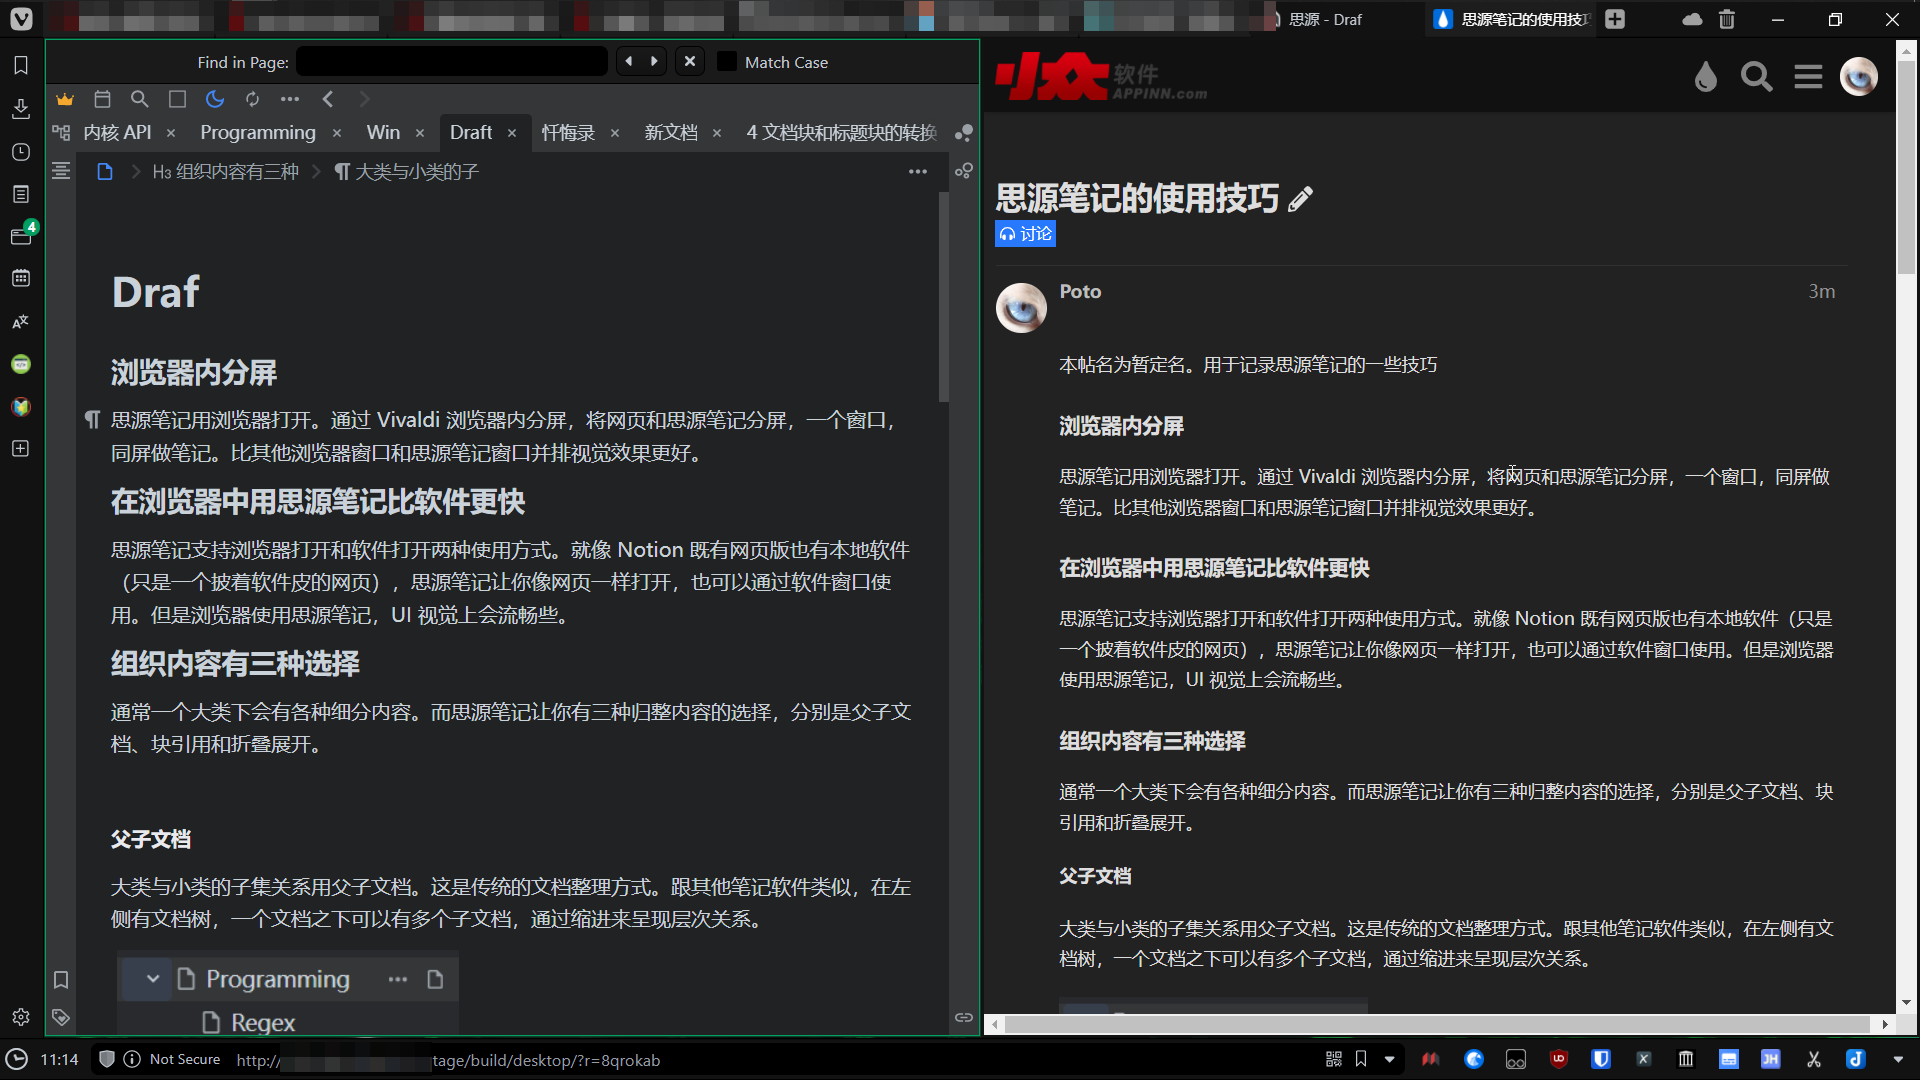Click the search magnifier in SiYuan toolbar

(x=140, y=99)
